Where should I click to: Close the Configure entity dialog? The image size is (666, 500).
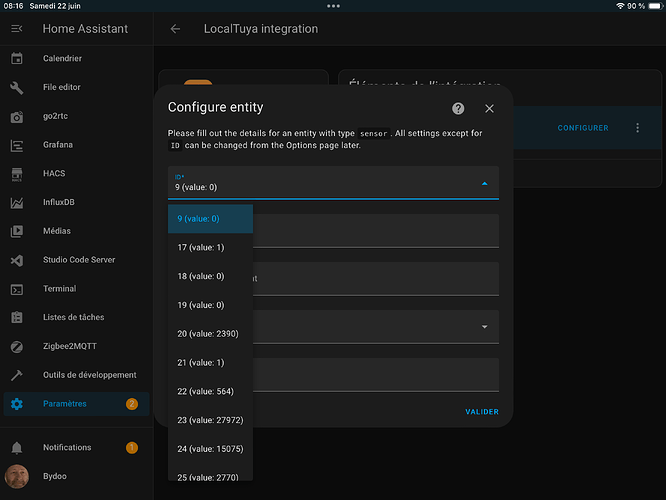coord(489,109)
